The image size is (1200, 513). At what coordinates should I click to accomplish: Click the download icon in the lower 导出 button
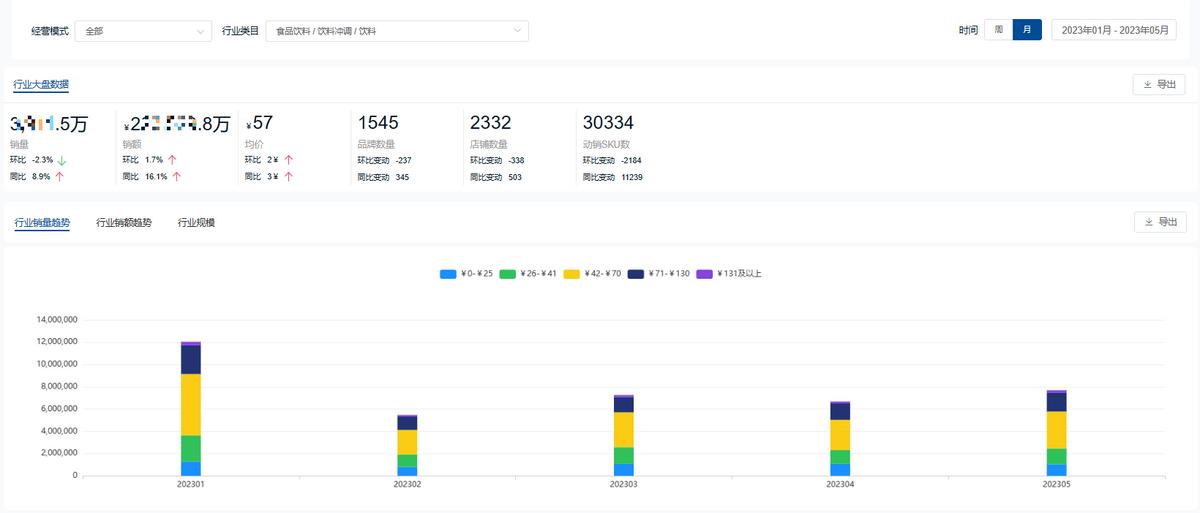pos(1149,222)
